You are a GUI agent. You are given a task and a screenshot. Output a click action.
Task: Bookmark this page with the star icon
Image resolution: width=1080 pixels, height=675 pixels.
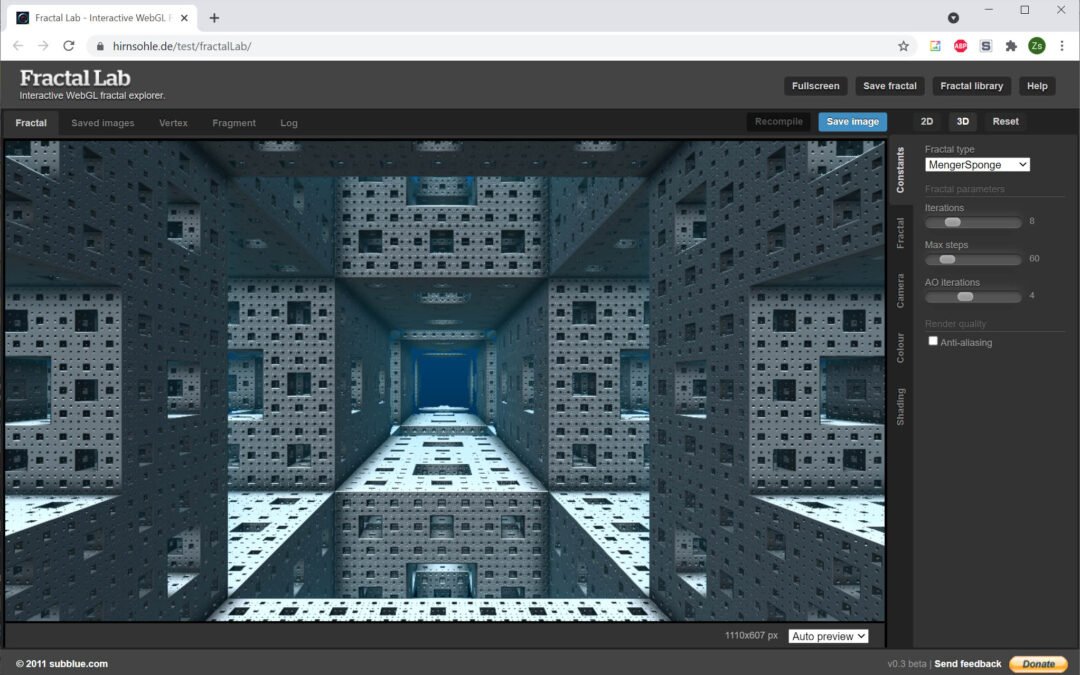point(903,46)
